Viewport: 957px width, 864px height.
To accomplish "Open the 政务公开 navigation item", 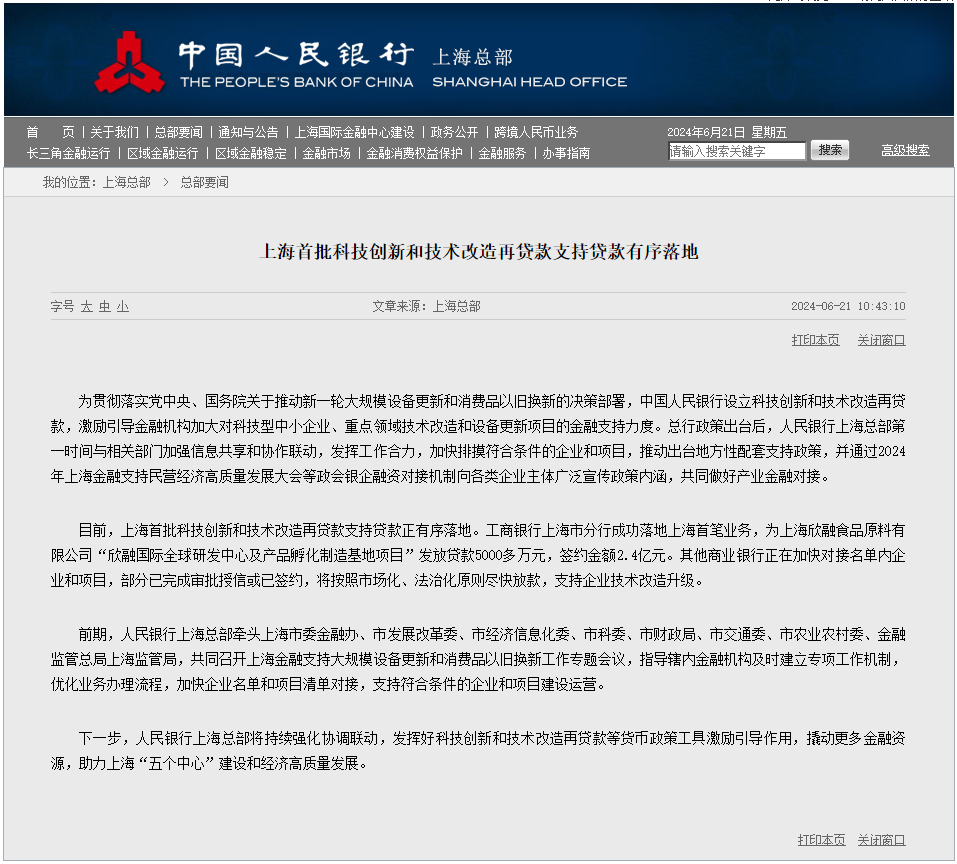I will 454,132.
